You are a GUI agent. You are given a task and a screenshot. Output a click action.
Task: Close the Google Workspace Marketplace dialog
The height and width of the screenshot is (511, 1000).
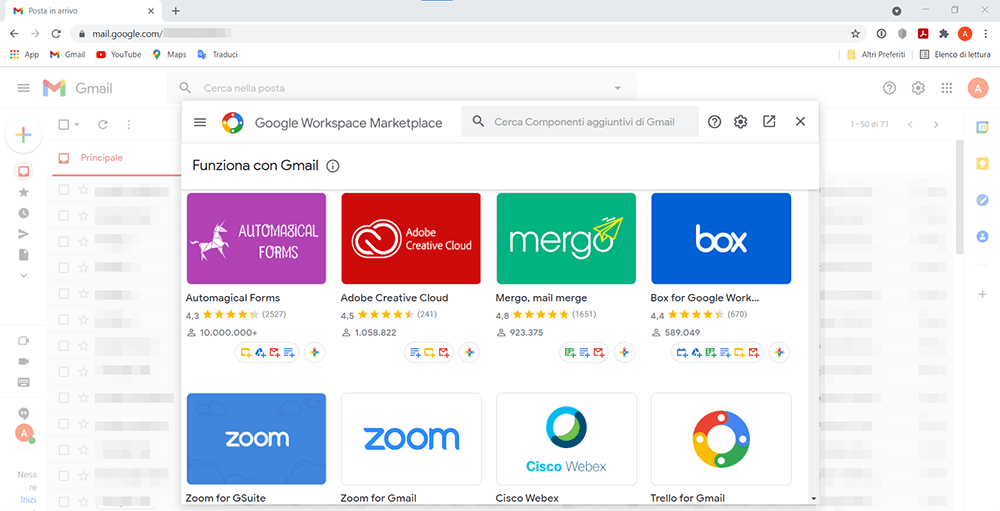(x=800, y=122)
